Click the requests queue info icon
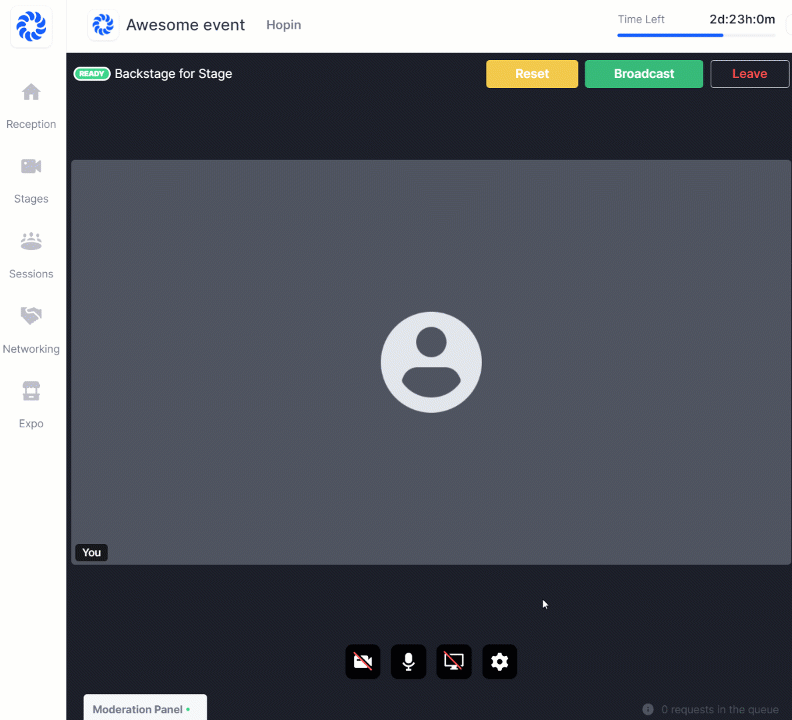Viewport: 792px width, 720px height. click(648, 709)
